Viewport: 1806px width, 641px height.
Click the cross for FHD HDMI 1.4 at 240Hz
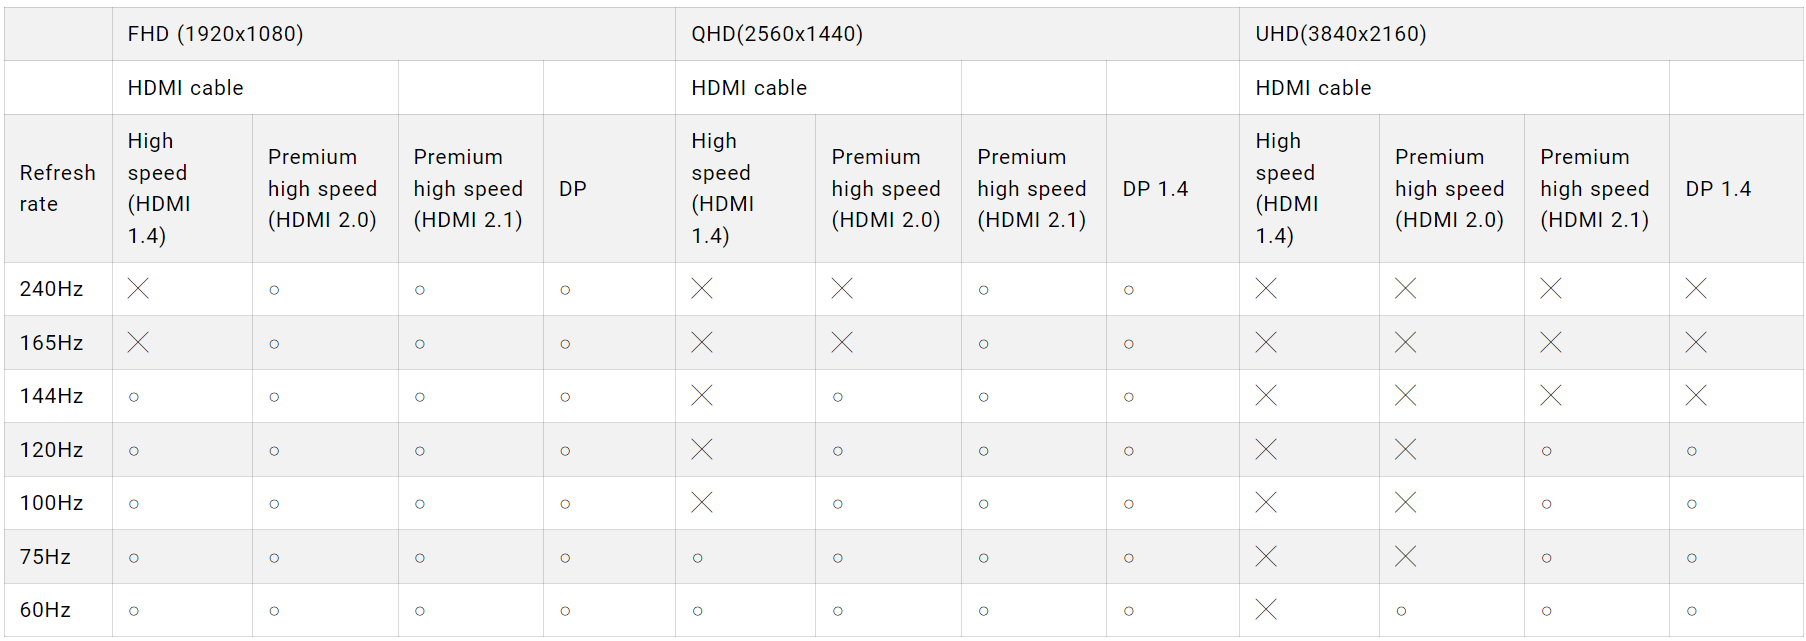(138, 289)
